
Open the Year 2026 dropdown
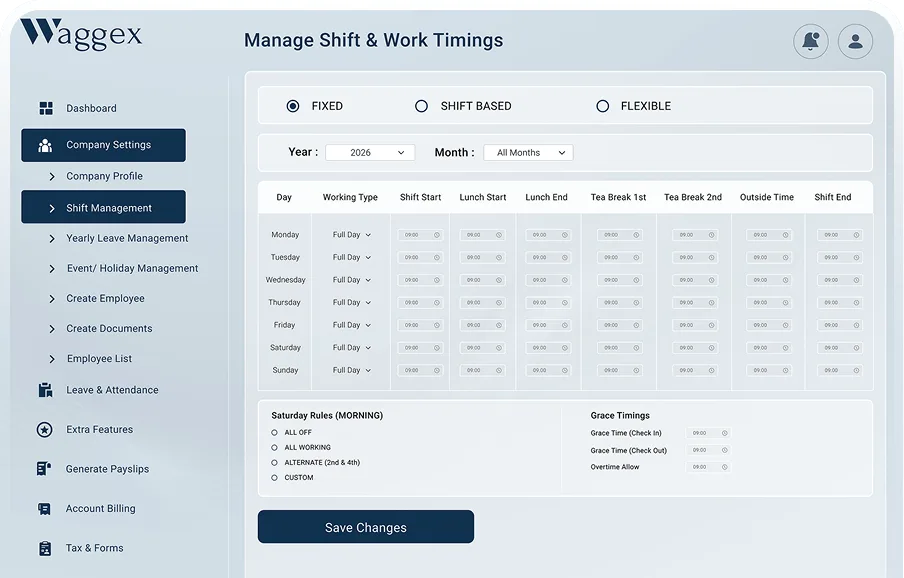[x=370, y=153]
